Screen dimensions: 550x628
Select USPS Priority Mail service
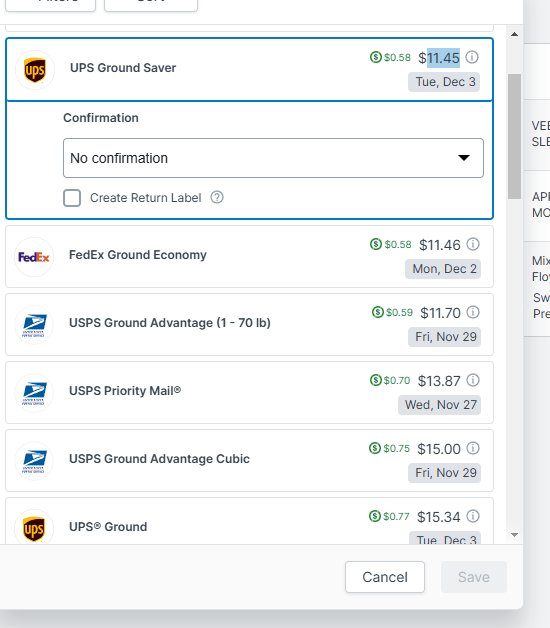(x=249, y=392)
